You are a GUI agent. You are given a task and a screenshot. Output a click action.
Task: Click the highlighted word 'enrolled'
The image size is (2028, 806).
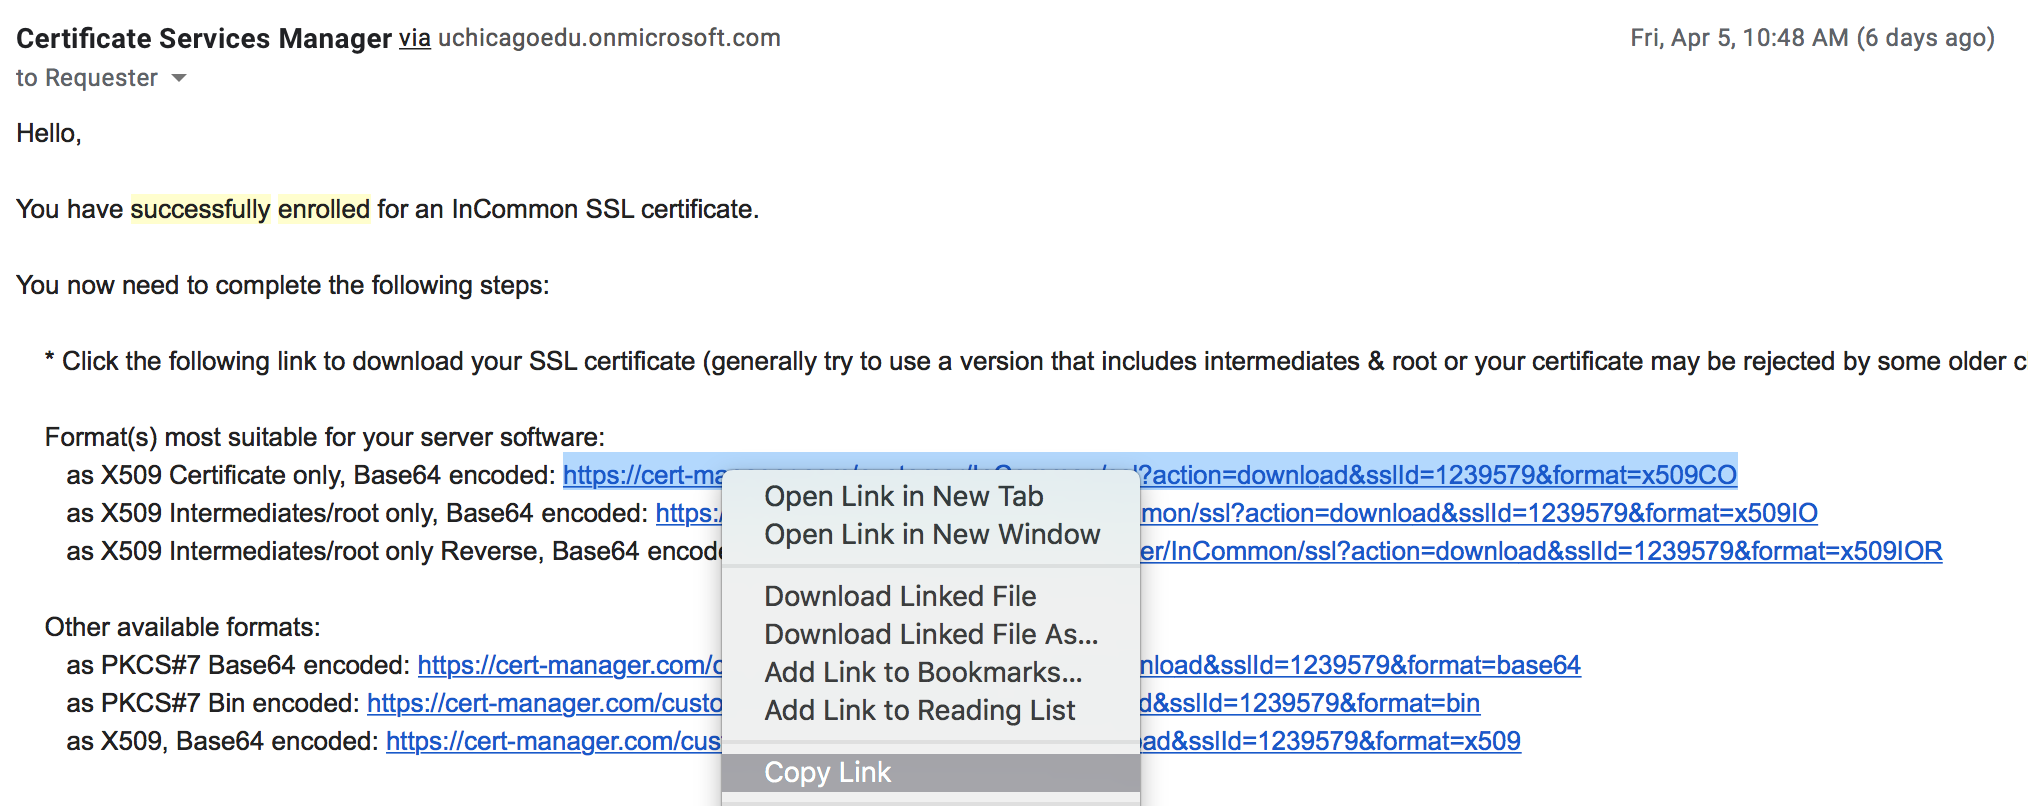click(x=323, y=209)
